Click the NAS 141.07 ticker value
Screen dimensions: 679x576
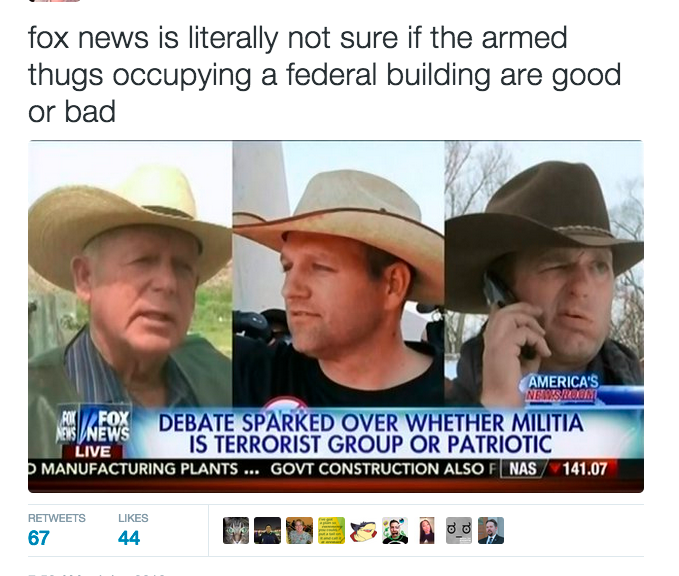point(559,469)
